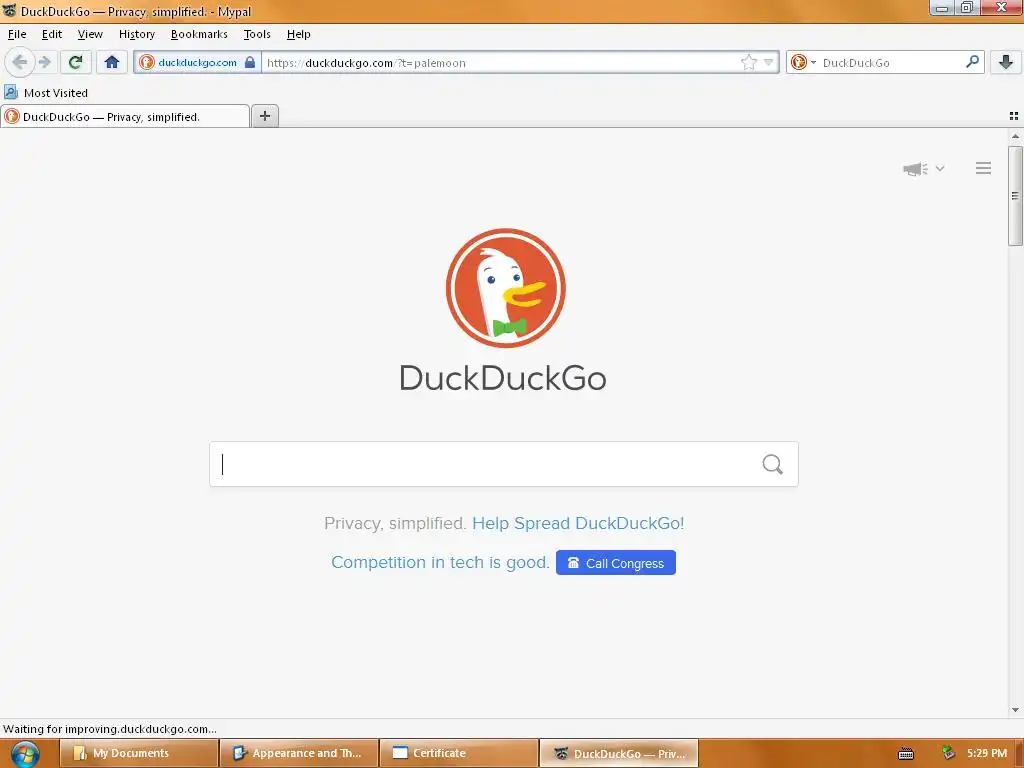Bookmark this page with the star icon
Image resolution: width=1024 pixels, height=768 pixels.
point(748,62)
